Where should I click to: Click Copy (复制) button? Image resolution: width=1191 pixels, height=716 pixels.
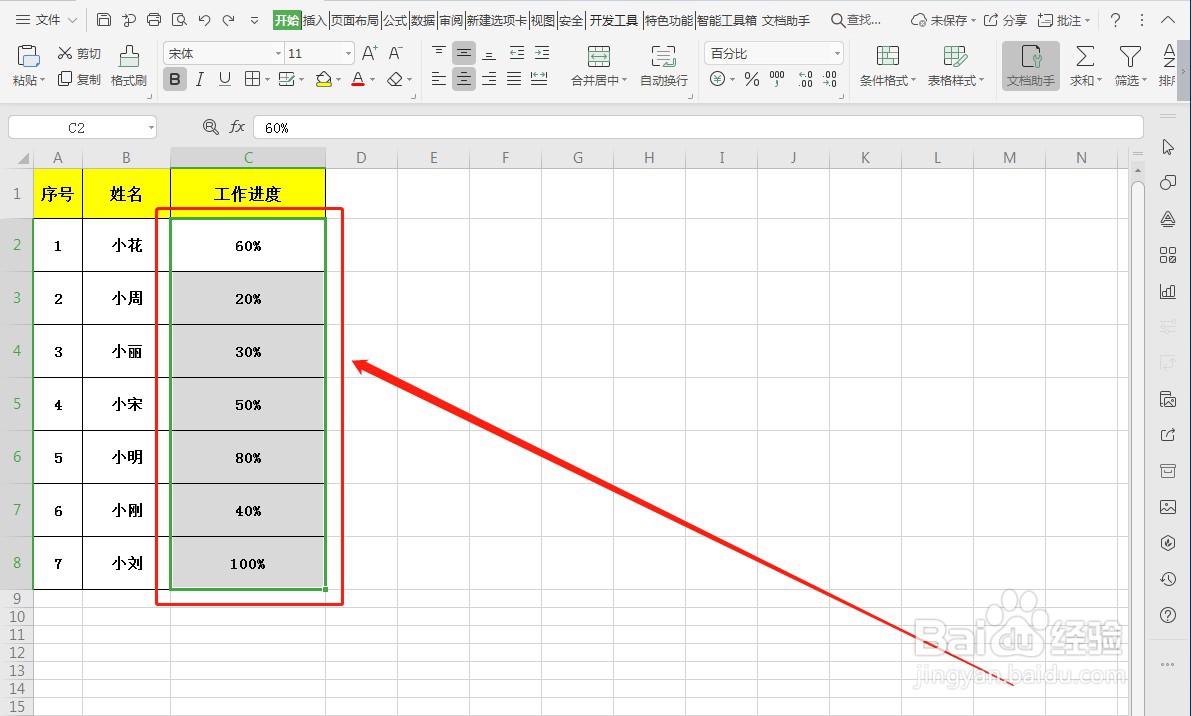coord(79,79)
